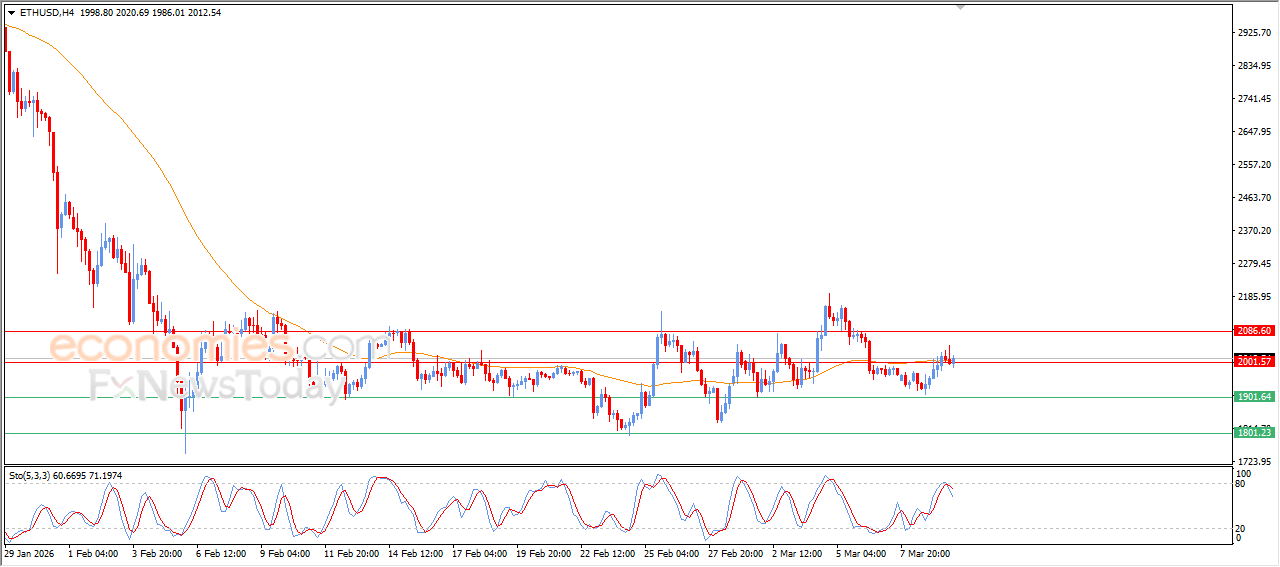Select the red 2086.60 price label
Viewport: 1280px width, 567px height.
point(1254,331)
